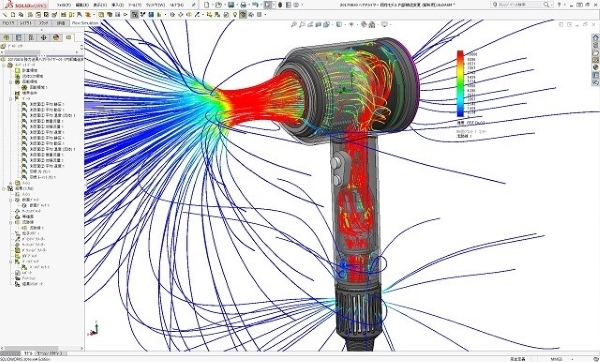Click the Print icon in top toolbar
Screen dimensions: 600x362
tap(243, 5)
